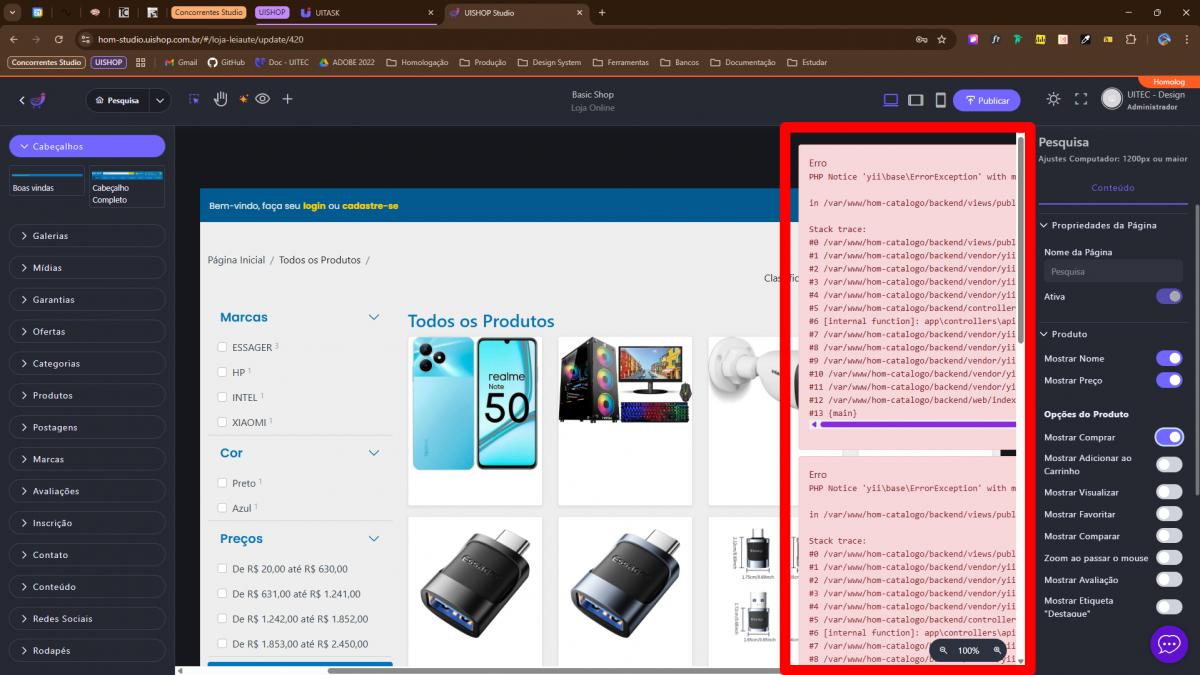Open the Pesquisa page dropdown arrow

tap(160, 100)
